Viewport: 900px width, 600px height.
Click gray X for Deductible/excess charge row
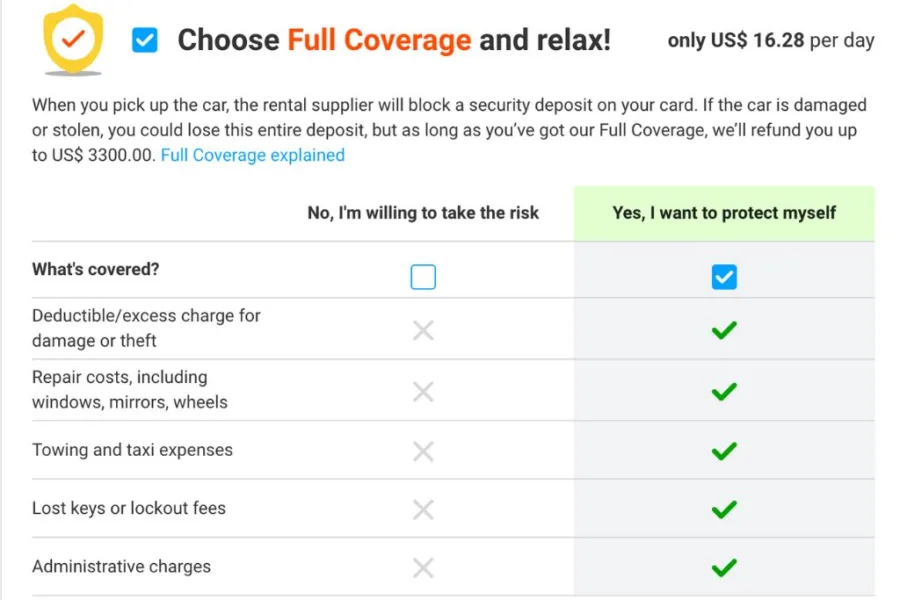423,330
